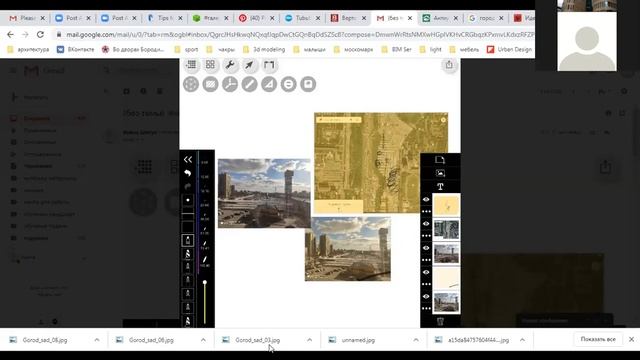Select the perspective axes tool
This screenshot has height=360, width=640.
pos(230,84)
